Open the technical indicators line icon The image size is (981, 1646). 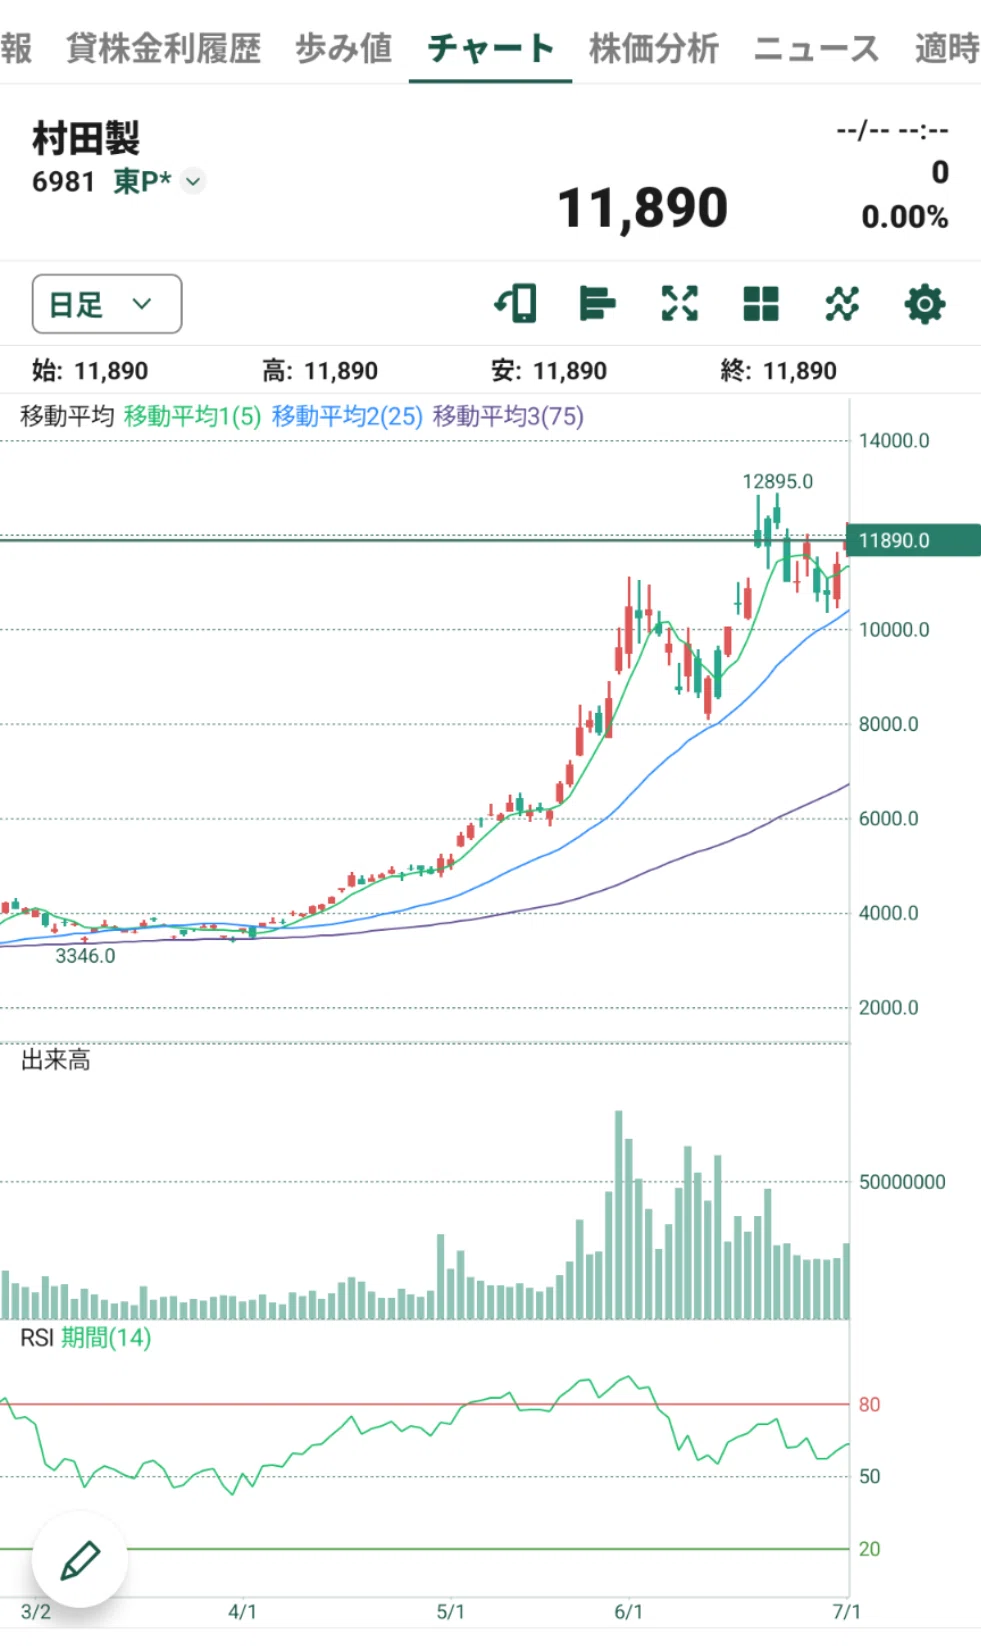pyautogui.click(x=842, y=303)
